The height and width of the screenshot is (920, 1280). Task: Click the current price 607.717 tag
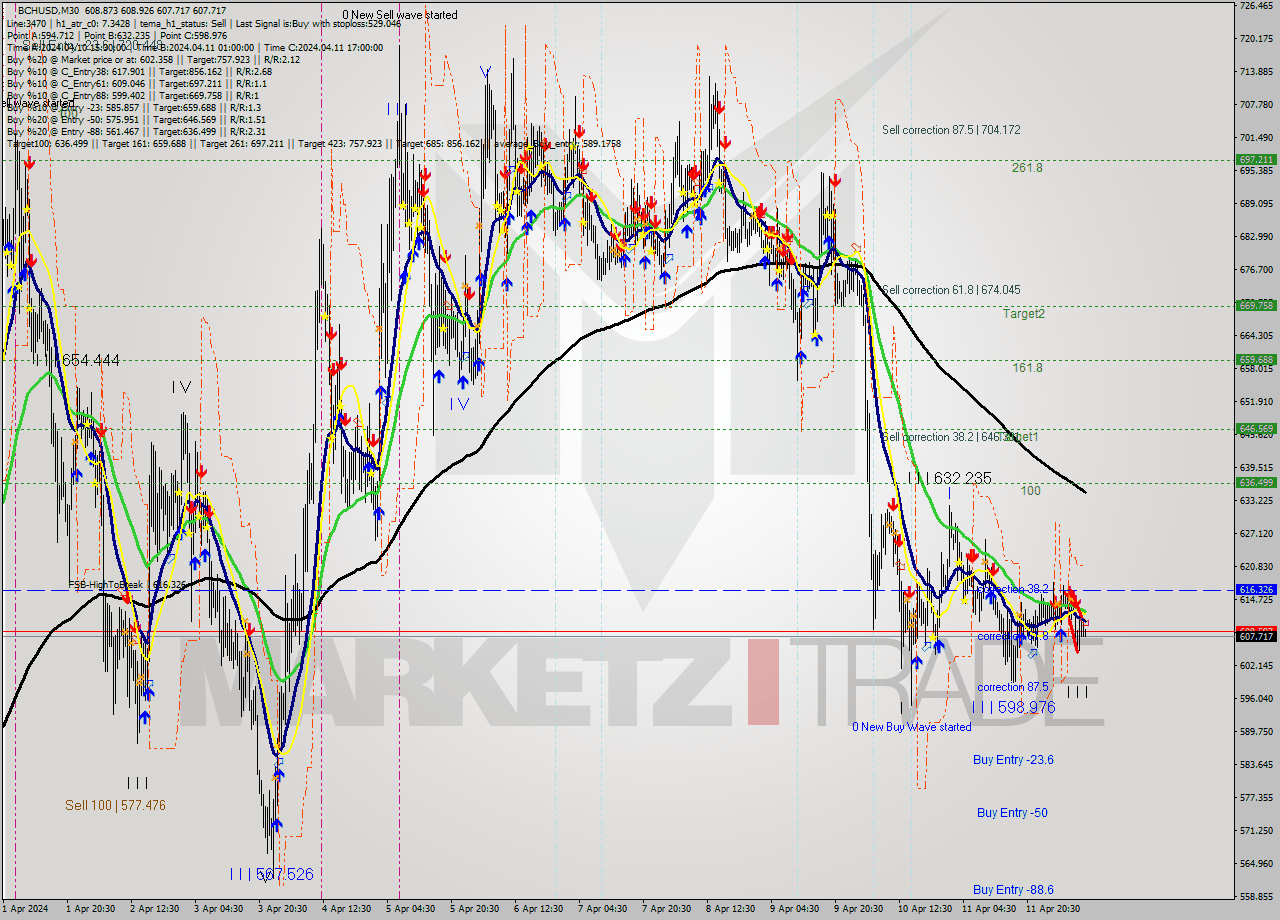(1256, 637)
